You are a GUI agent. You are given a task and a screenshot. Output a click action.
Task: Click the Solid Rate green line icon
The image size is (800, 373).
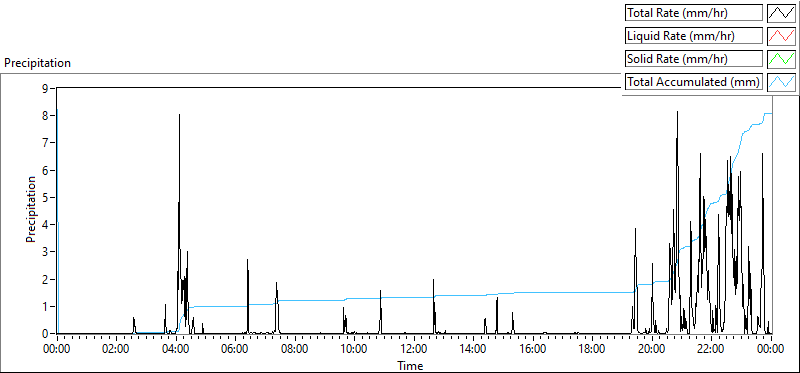pos(781,59)
